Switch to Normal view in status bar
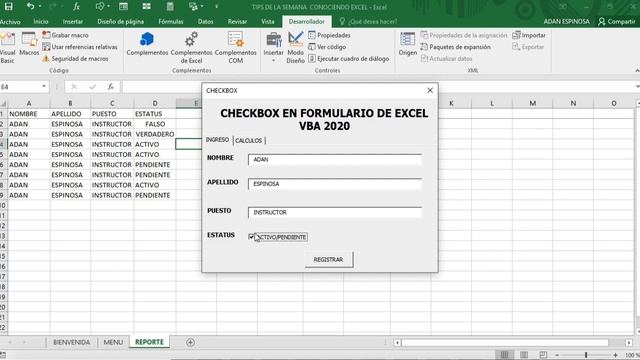 504,355
